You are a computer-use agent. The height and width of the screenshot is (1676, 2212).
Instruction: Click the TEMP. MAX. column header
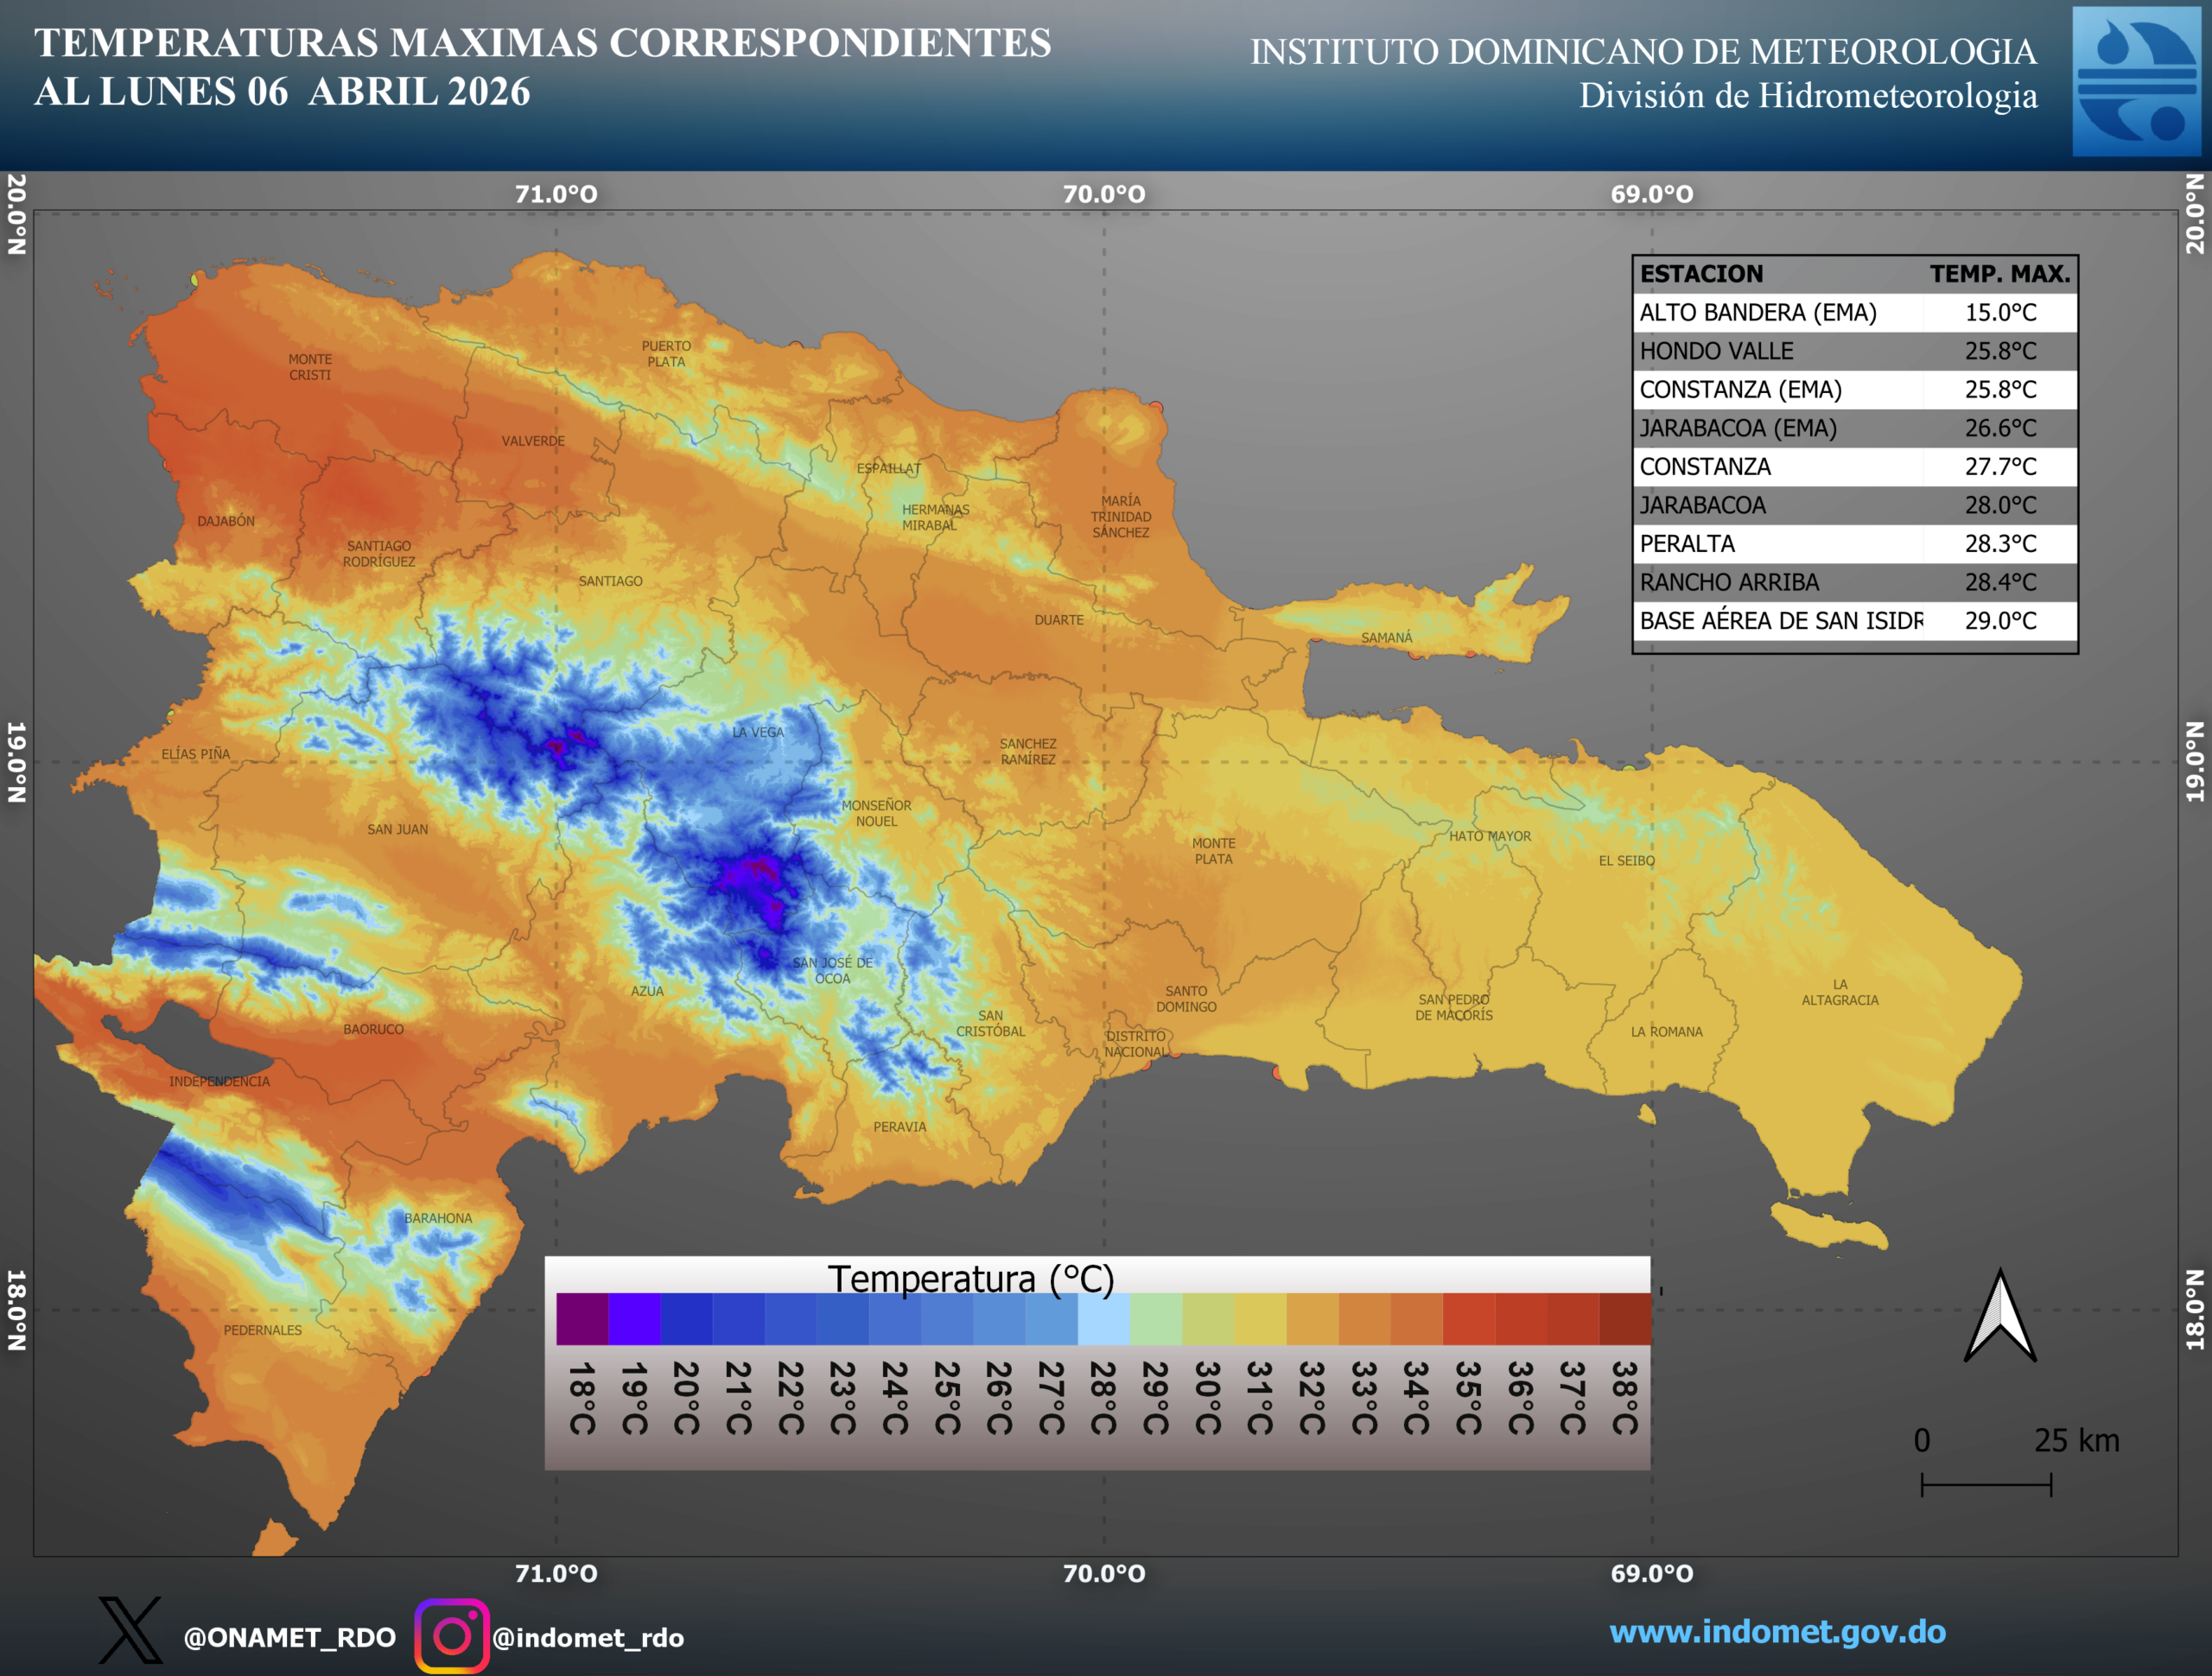[x=1999, y=274]
